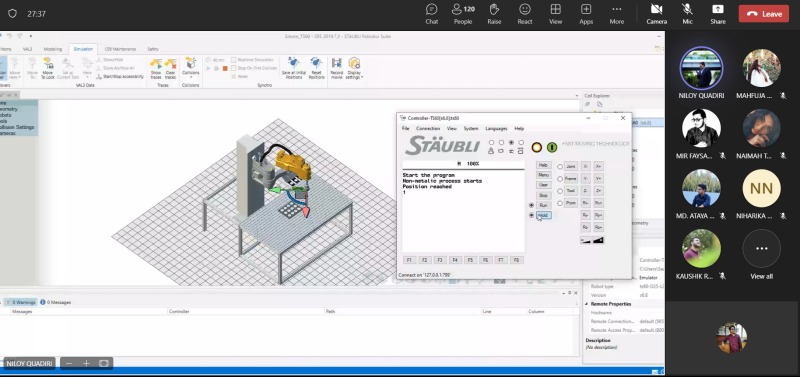Switch to the Modeling ribbon tab
Viewport: 800px width, 377px height.
53,49
